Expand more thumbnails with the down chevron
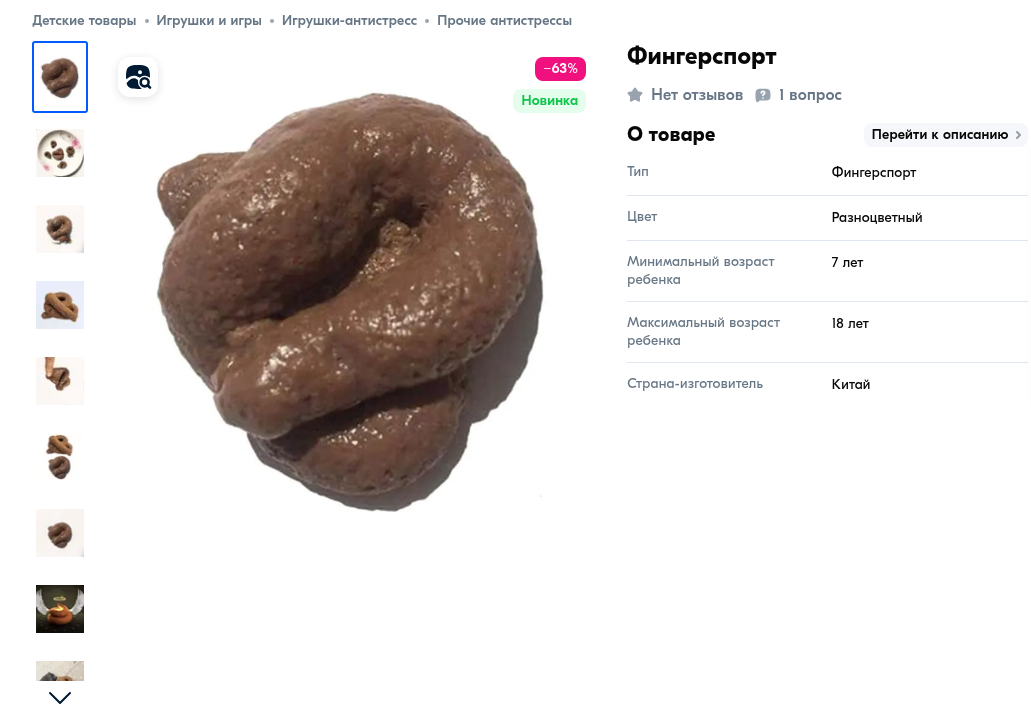This screenshot has width=1031, height=720. coord(60,698)
